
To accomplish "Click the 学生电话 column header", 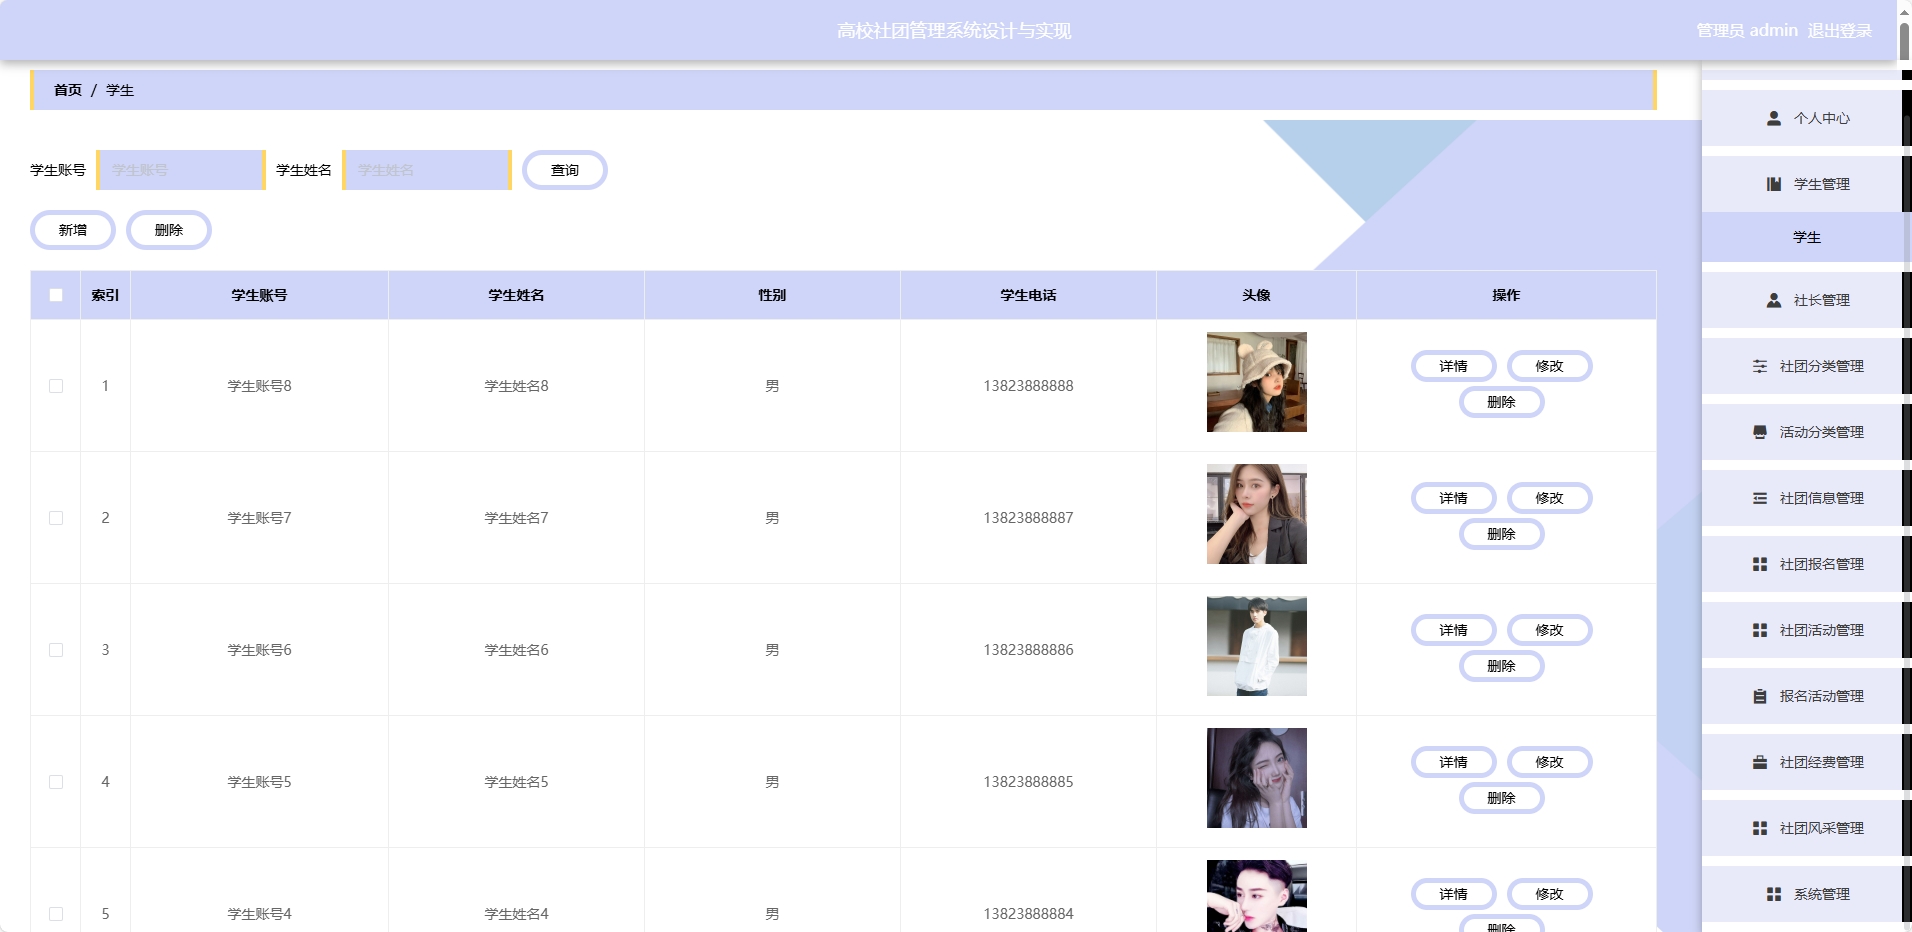I will (1028, 295).
